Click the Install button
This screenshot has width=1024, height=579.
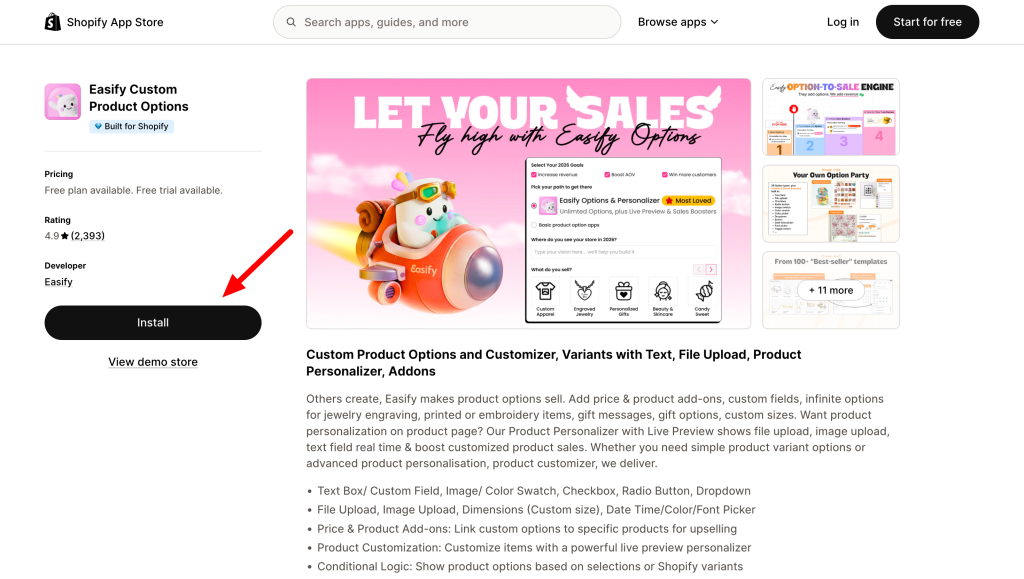click(x=153, y=322)
